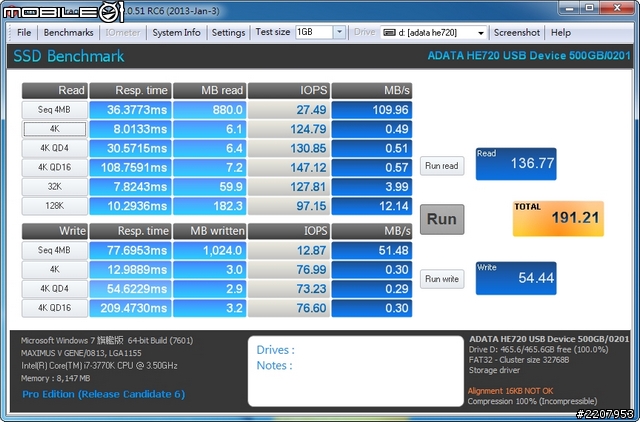This screenshot has height=422, width=640.
Task: Click the Pro Edition (Release Candidate 6) text
Action: click(x=104, y=394)
